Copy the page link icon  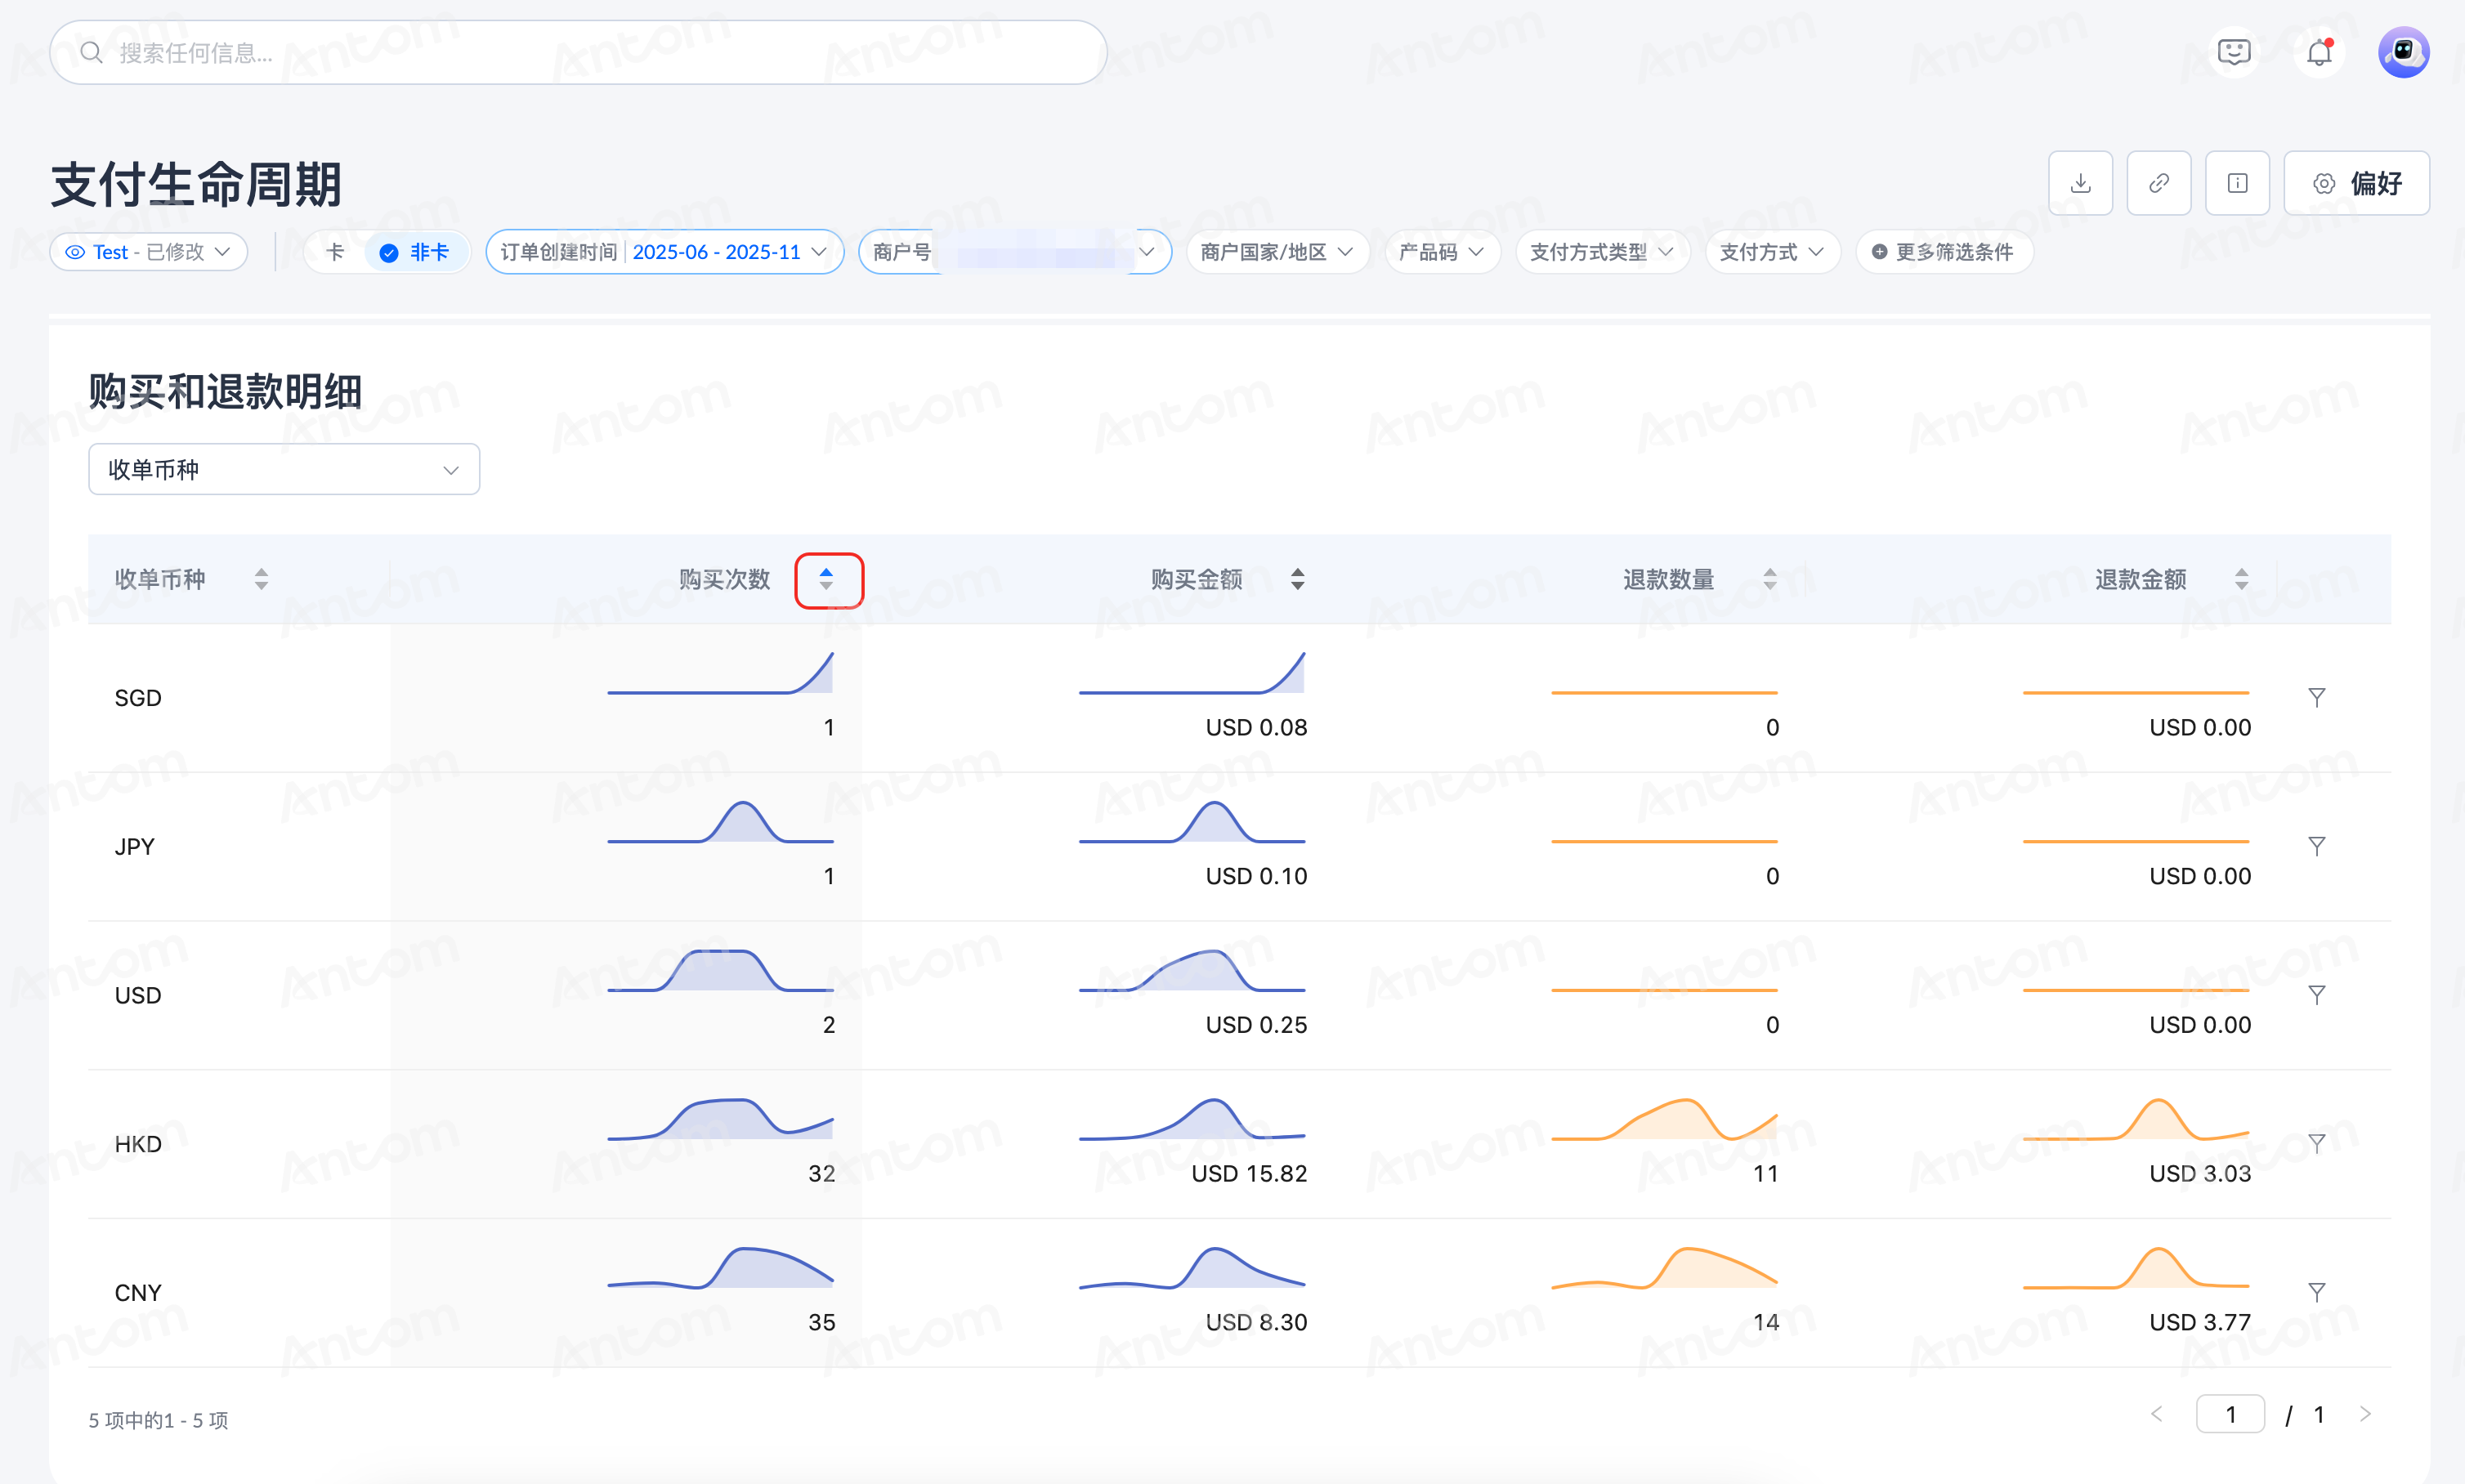tap(2159, 183)
